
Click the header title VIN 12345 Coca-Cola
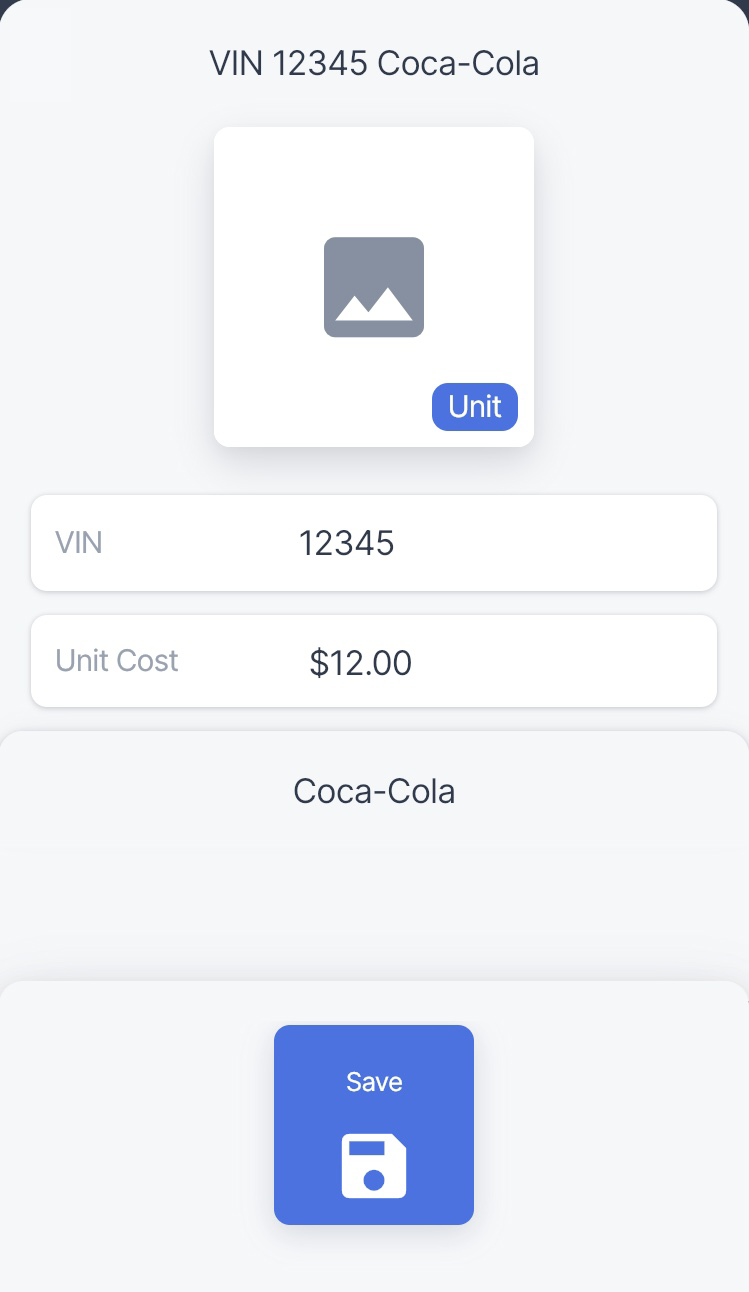pyautogui.click(x=374, y=64)
